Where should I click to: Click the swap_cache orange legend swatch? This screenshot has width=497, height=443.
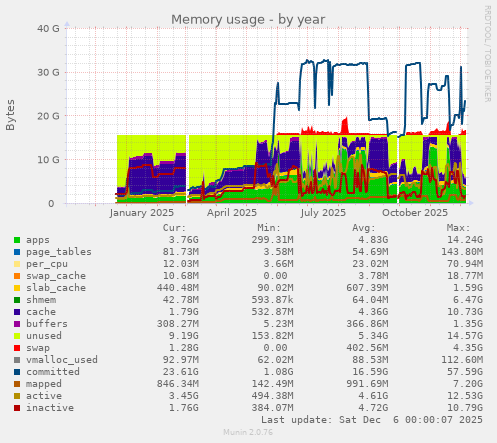pos(17,276)
